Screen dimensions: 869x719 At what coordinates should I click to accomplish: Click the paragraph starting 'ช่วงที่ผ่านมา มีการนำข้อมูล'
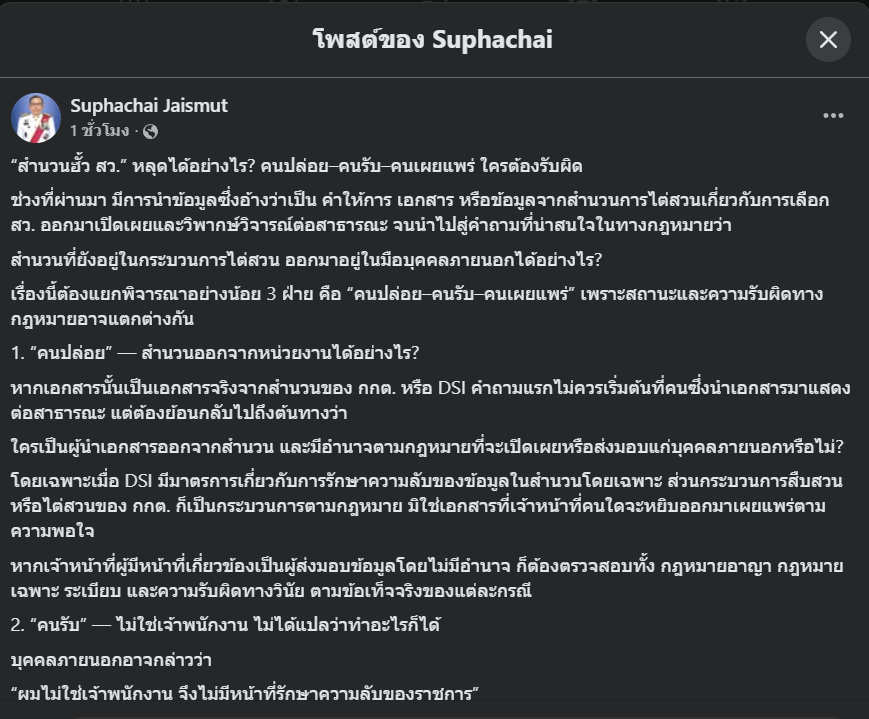tap(420, 212)
